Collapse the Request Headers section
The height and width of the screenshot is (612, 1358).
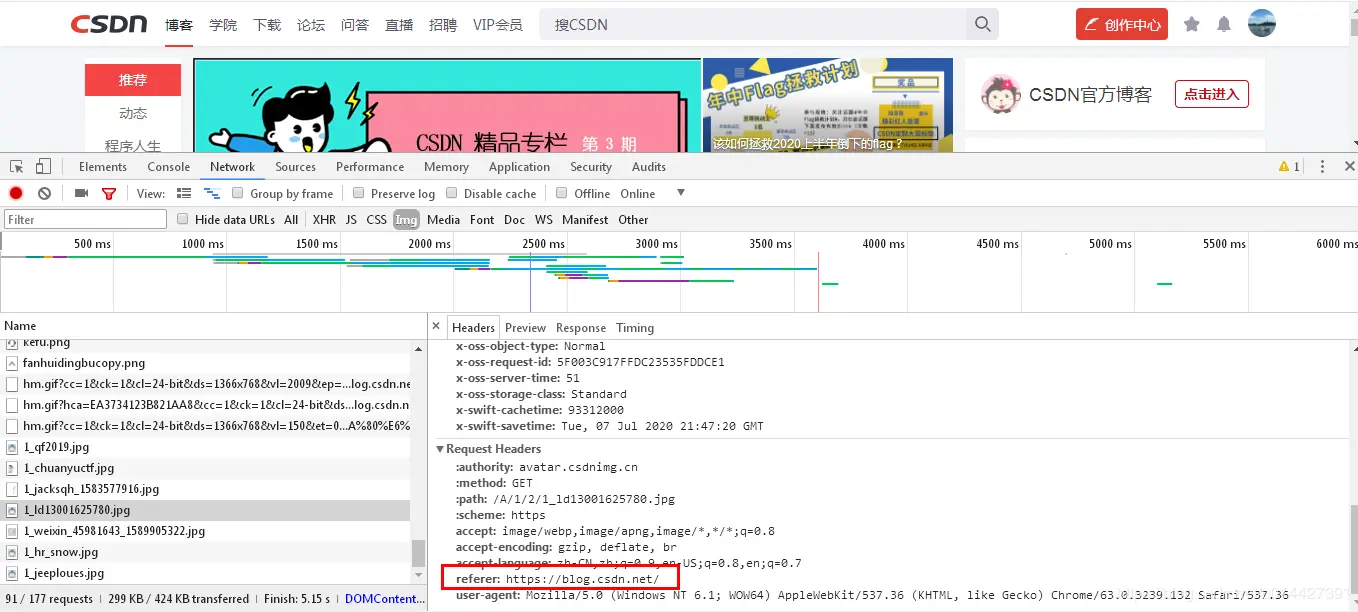click(440, 449)
